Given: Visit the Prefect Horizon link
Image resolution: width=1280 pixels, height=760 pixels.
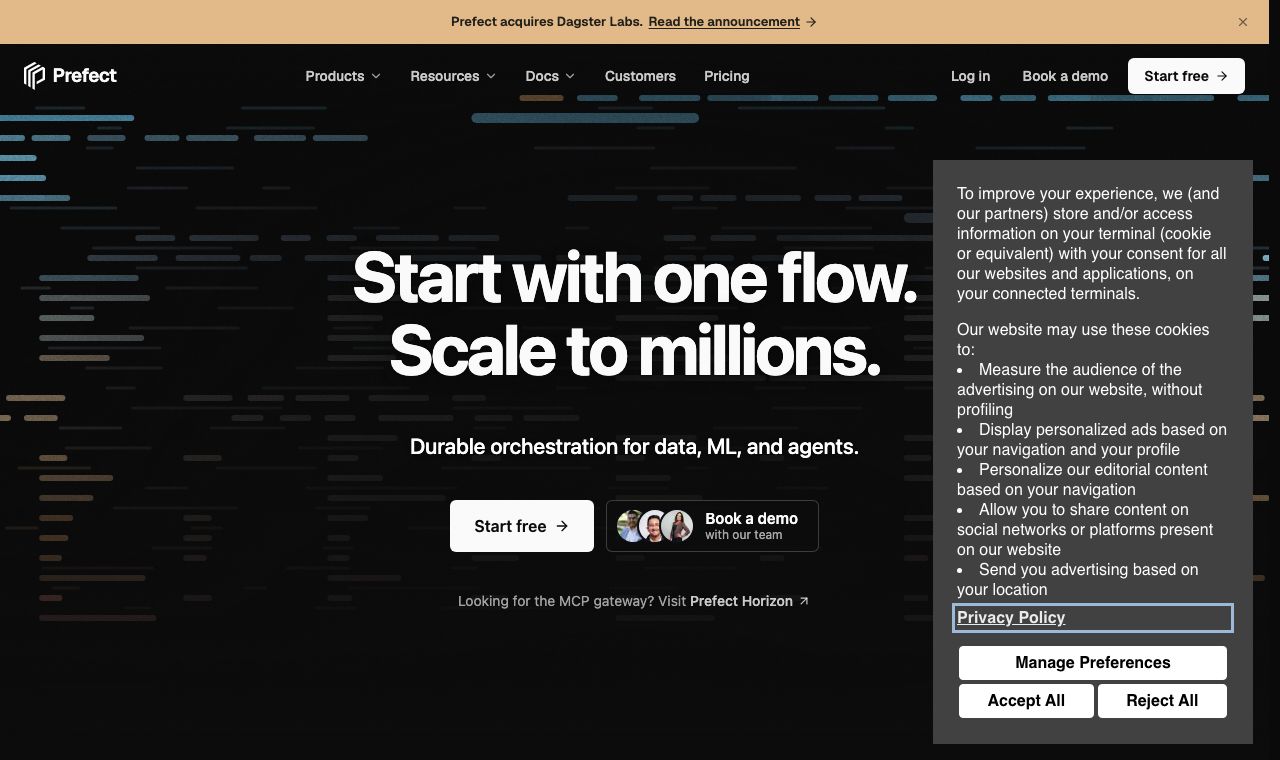Looking at the screenshot, I should (x=741, y=601).
